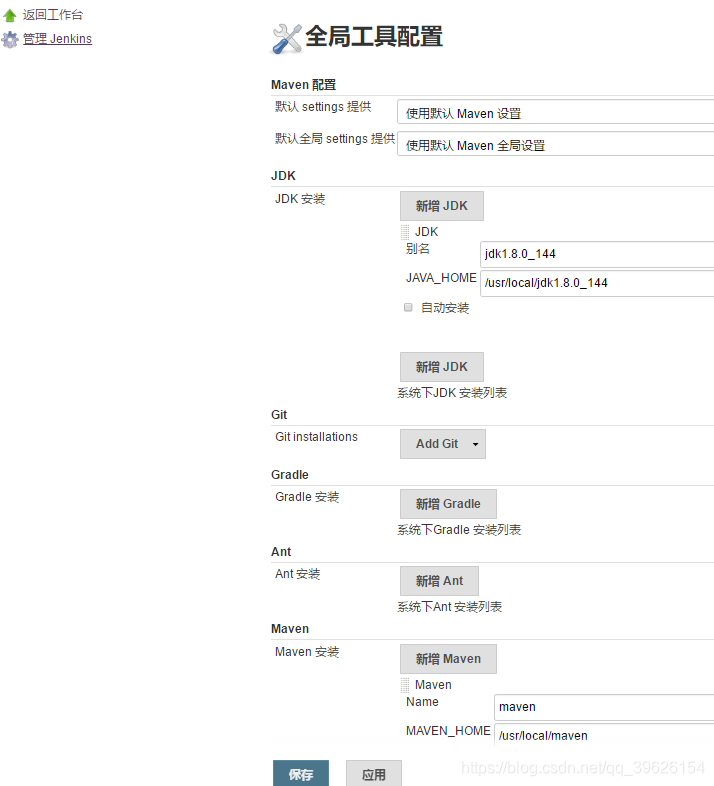Click the Ant section header
This screenshot has height=786, width=714.
click(x=281, y=552)
